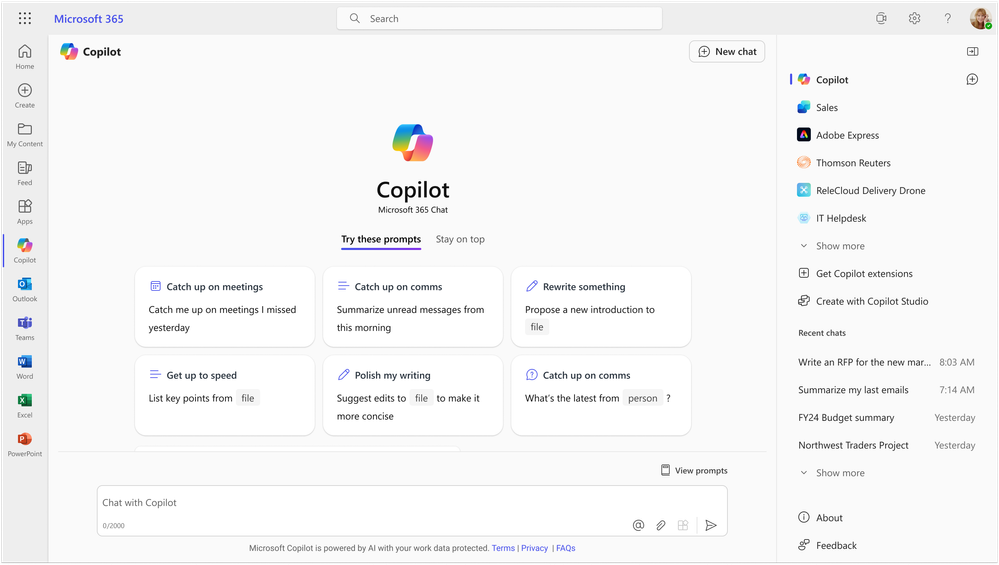Collapse the right side panel icon
This screenshot has width=999, height=565.
(x=972, y=52)
